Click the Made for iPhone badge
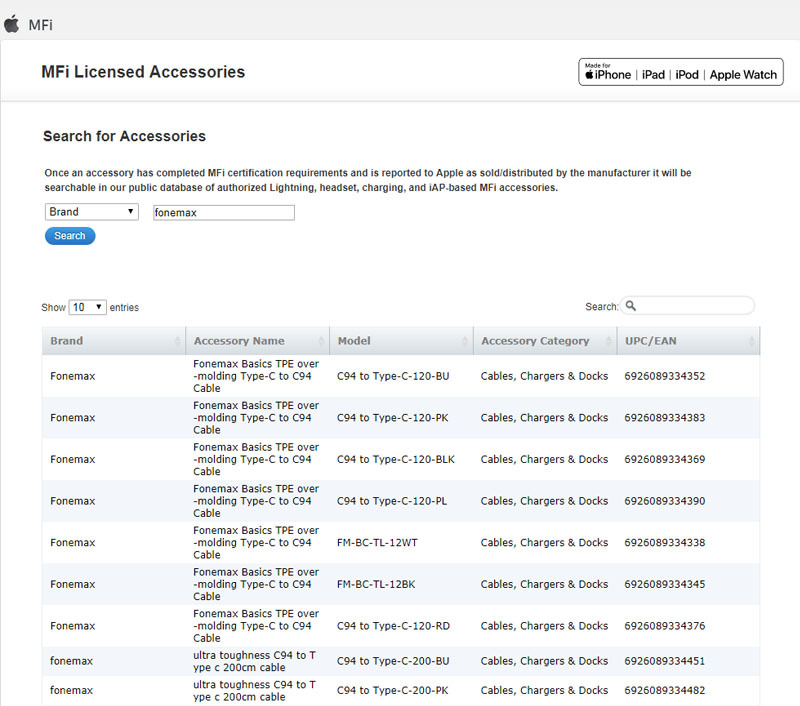The image size is (800, 706). 681,72
